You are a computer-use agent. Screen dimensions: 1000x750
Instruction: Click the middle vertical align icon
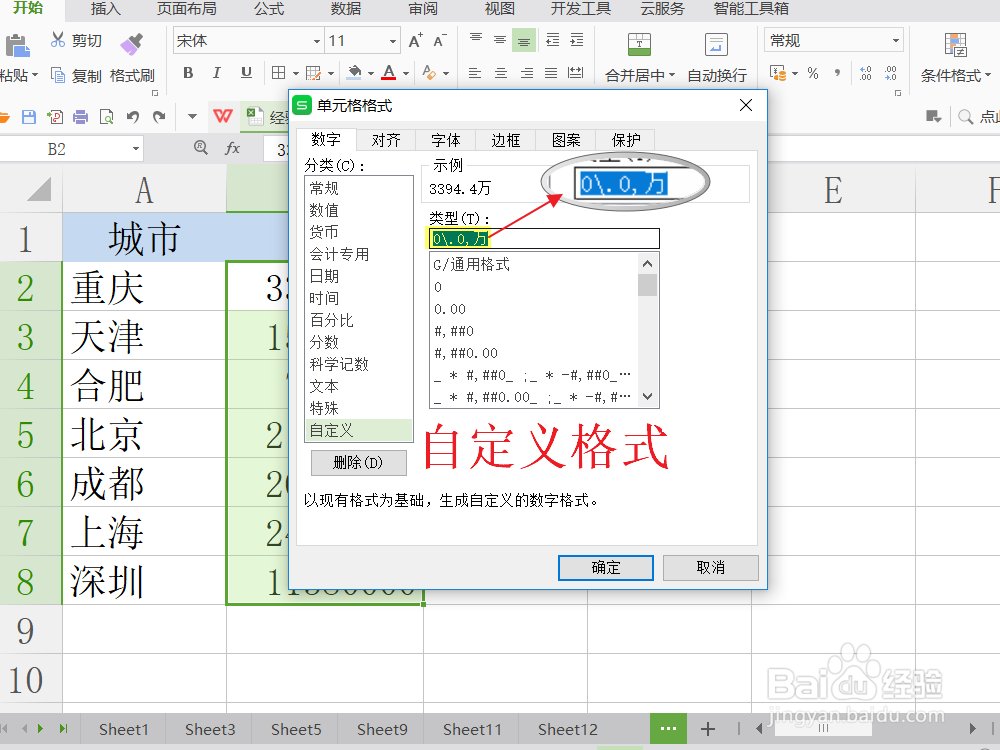[x=500, y=40]
